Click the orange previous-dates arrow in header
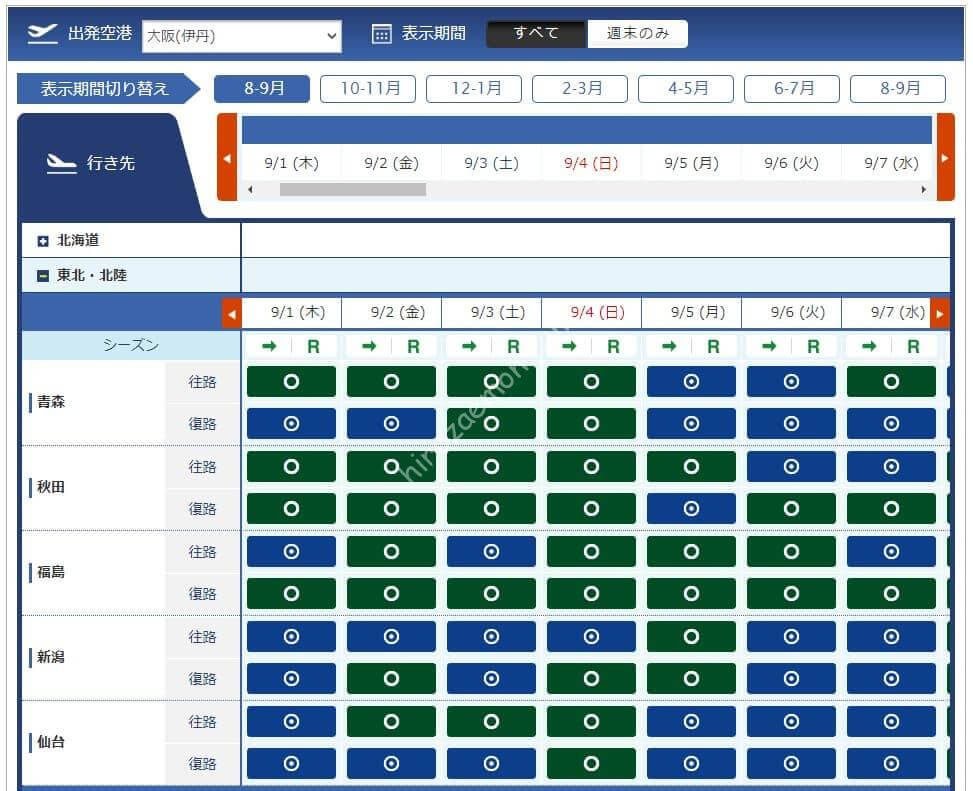 coord(227,158)
